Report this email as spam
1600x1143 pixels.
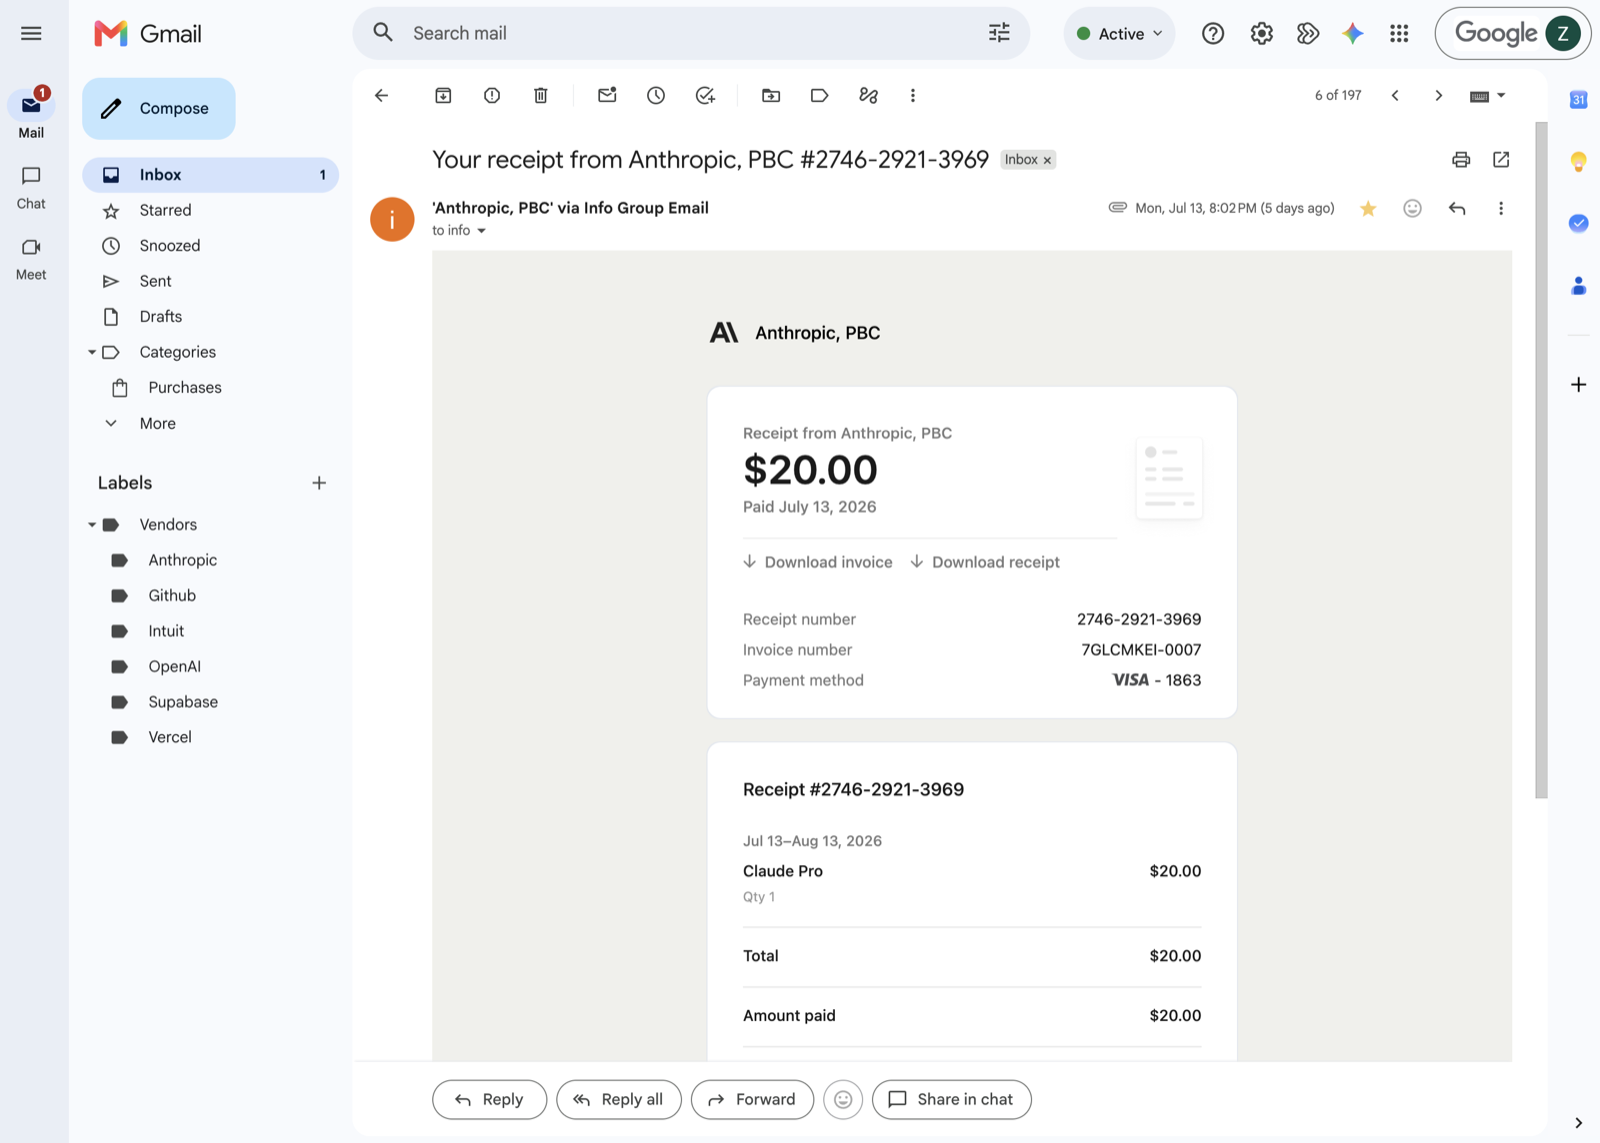tap(492, 95)
